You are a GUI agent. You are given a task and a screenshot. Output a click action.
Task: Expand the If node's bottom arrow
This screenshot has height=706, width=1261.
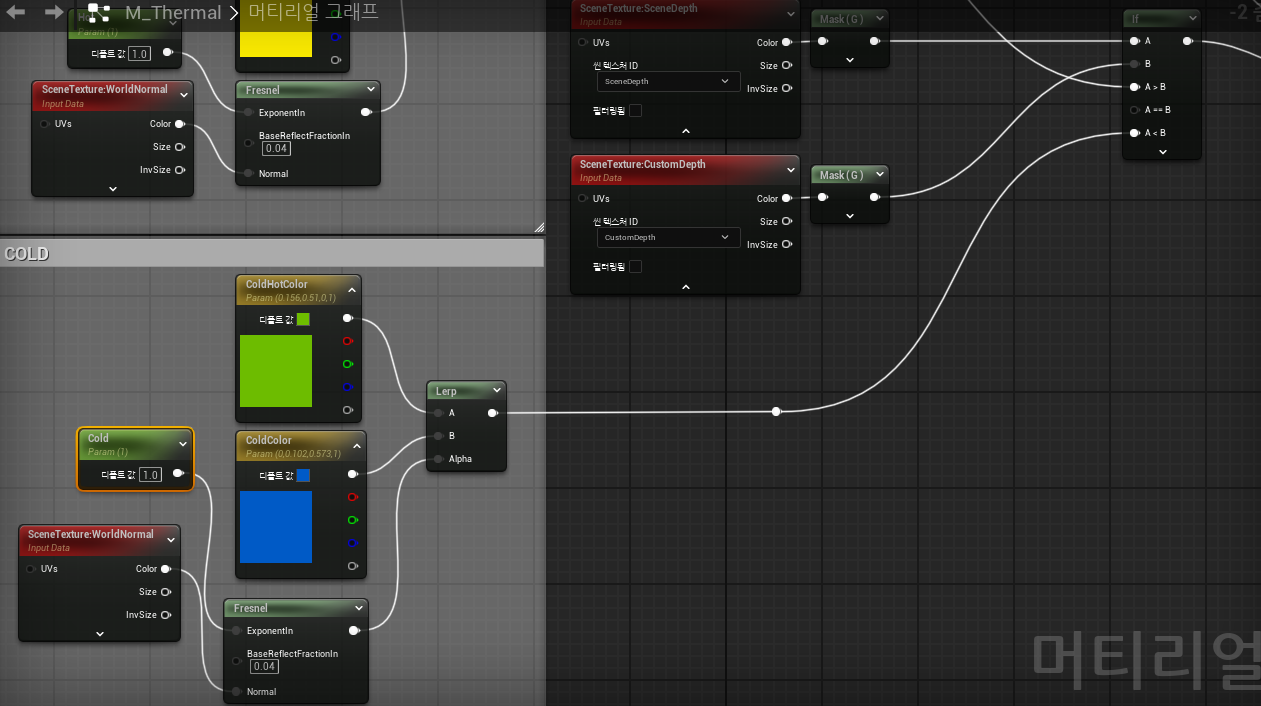point(1162,152)
